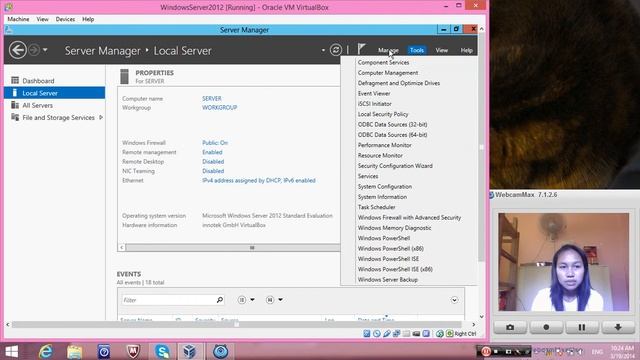Pause the WebcamMax video
Screen dimensions: 640x360
(x=582, y=327)
